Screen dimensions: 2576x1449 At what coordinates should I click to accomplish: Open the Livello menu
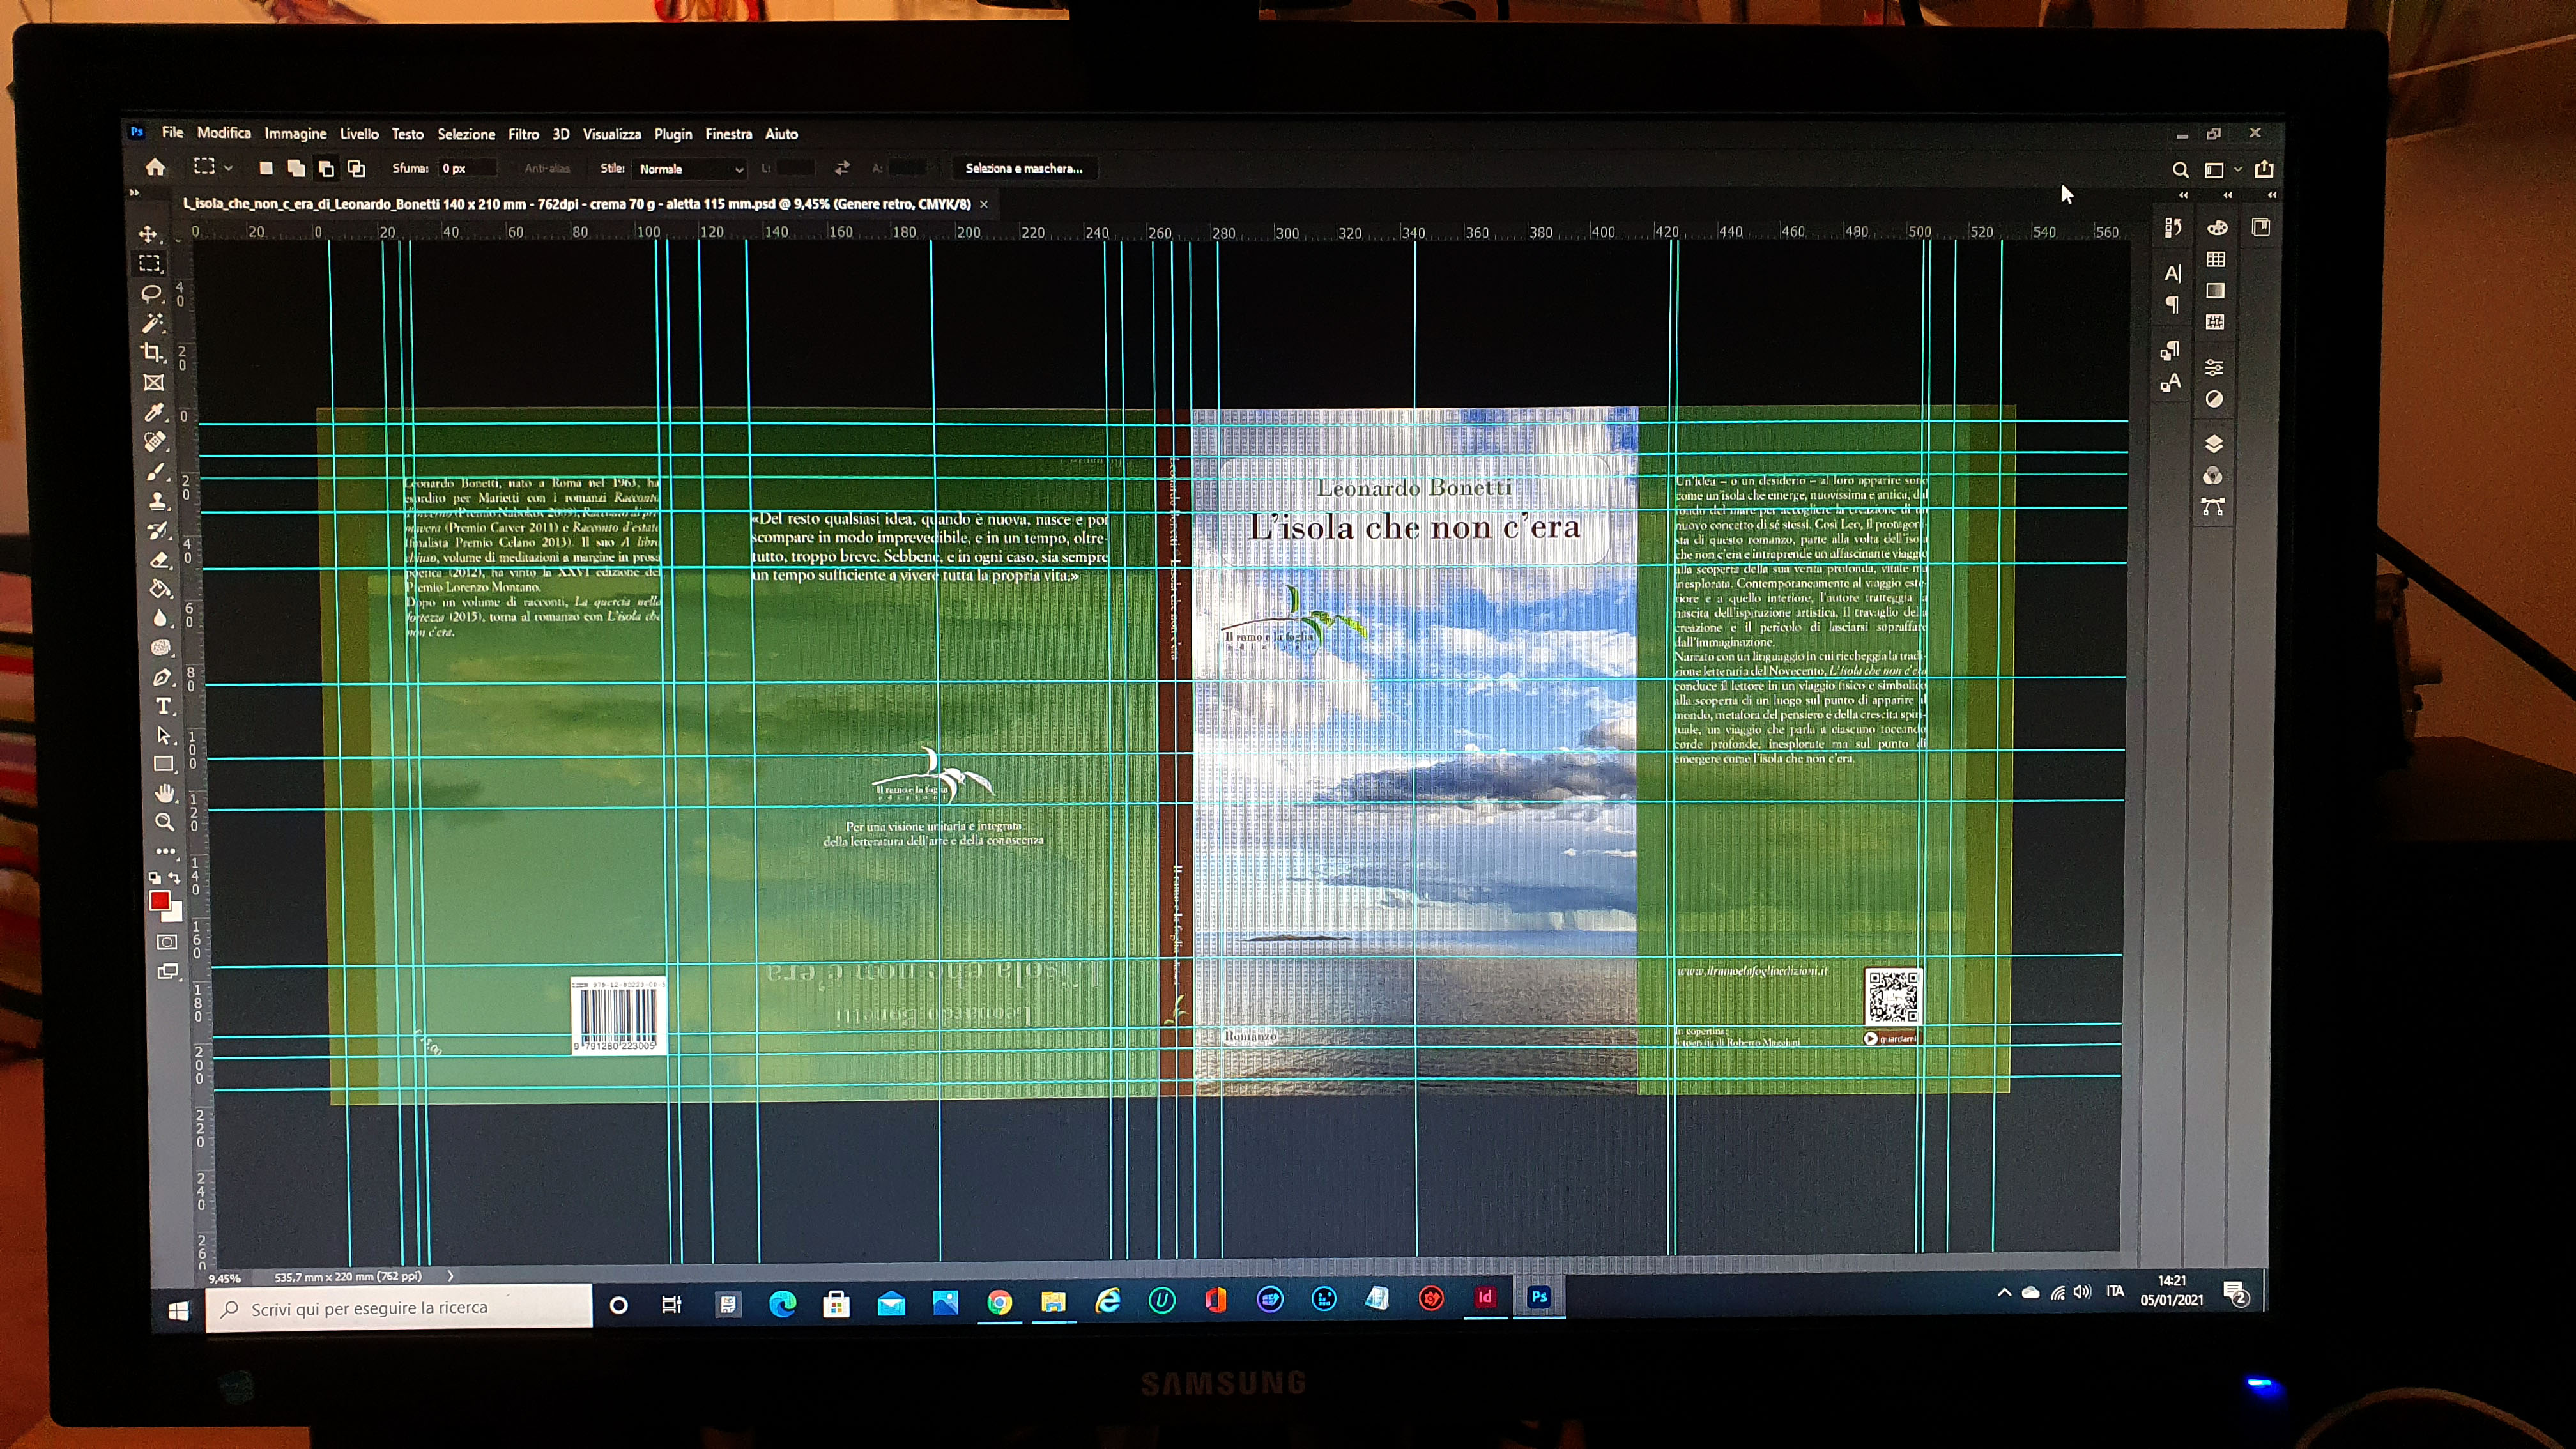[359, 133]
